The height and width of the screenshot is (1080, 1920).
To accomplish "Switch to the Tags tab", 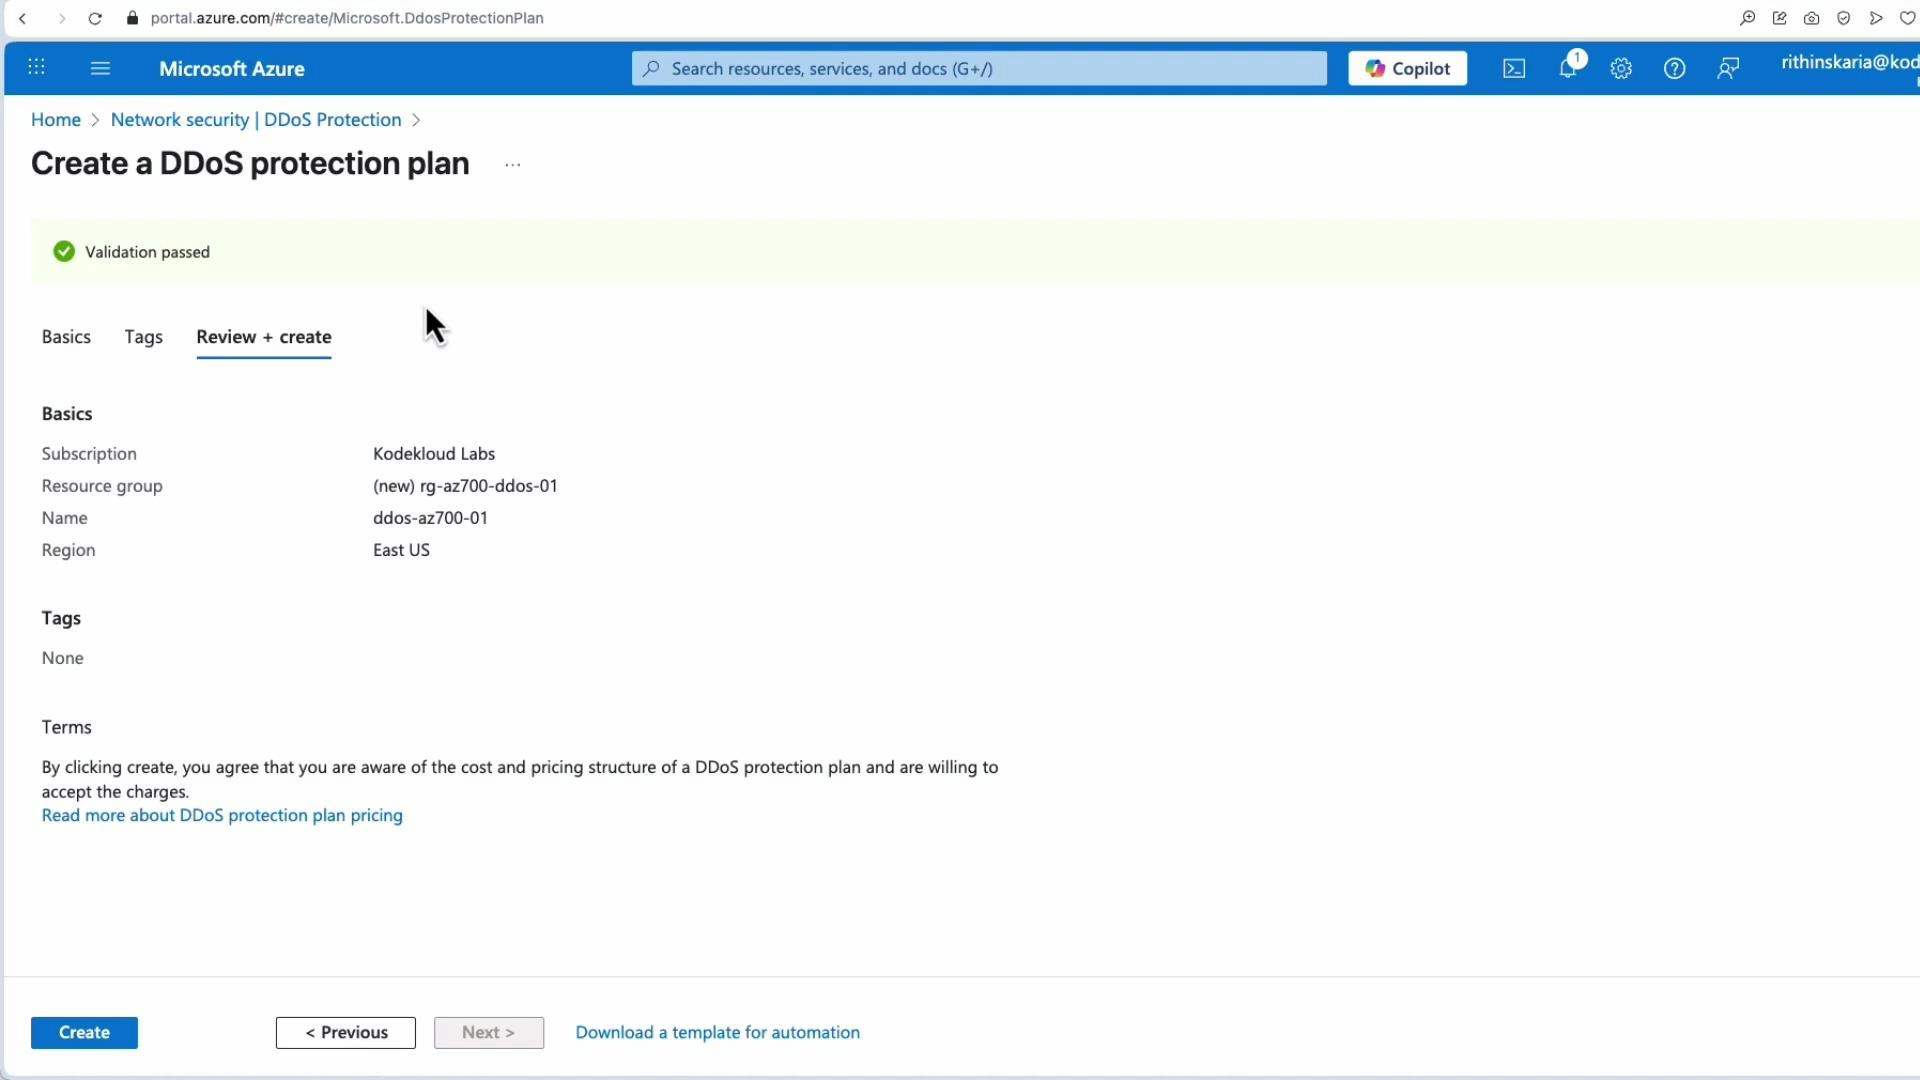I will (x=143, y=337).
